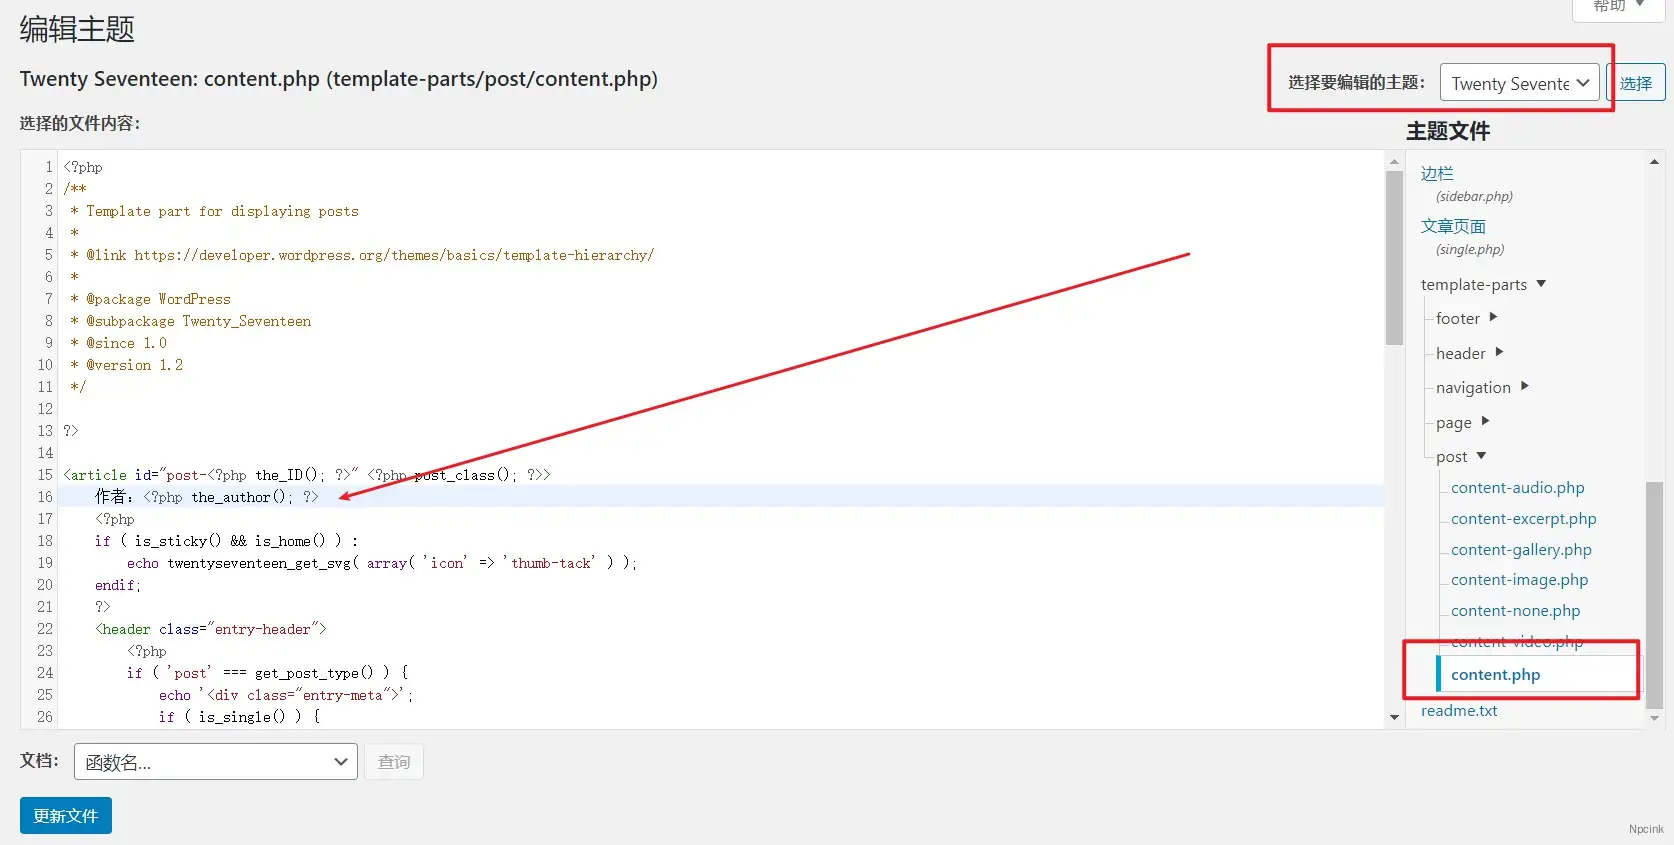Collapse the post folder arrow
Viewport: 1674px width, 845px height.
click(1481, 456)
